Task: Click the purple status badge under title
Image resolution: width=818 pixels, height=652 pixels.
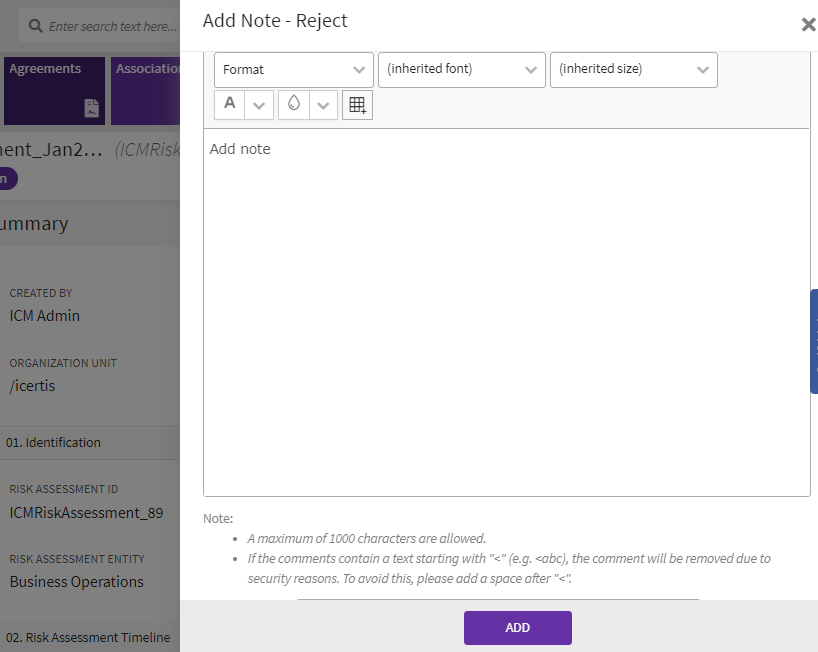Action: coord(5,179)
